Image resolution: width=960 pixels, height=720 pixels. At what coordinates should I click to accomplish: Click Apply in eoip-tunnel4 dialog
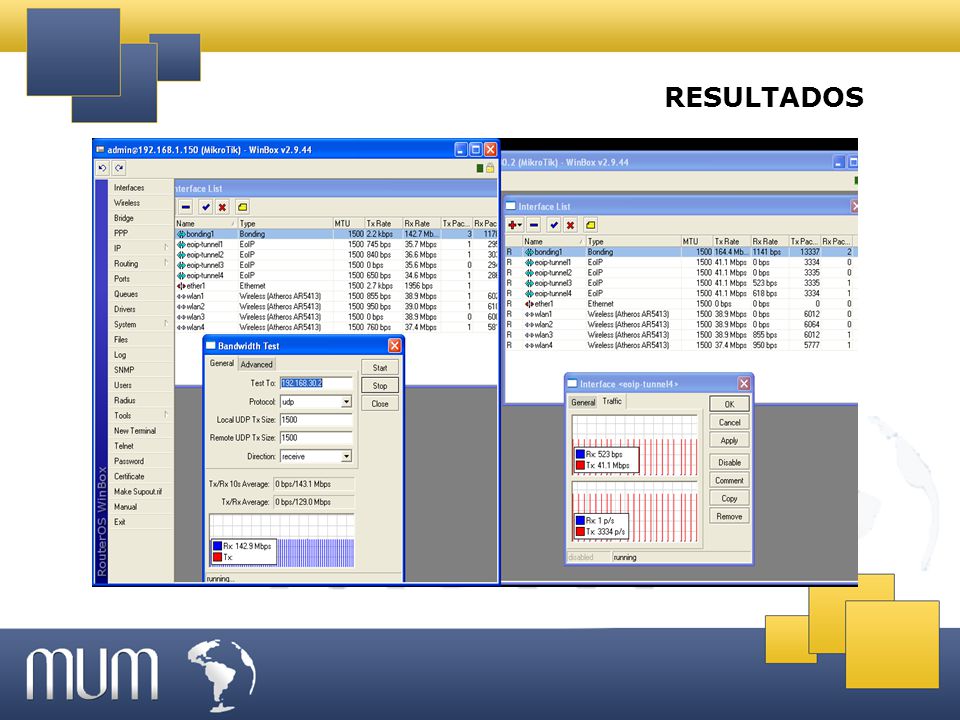[x=729, y=440]
